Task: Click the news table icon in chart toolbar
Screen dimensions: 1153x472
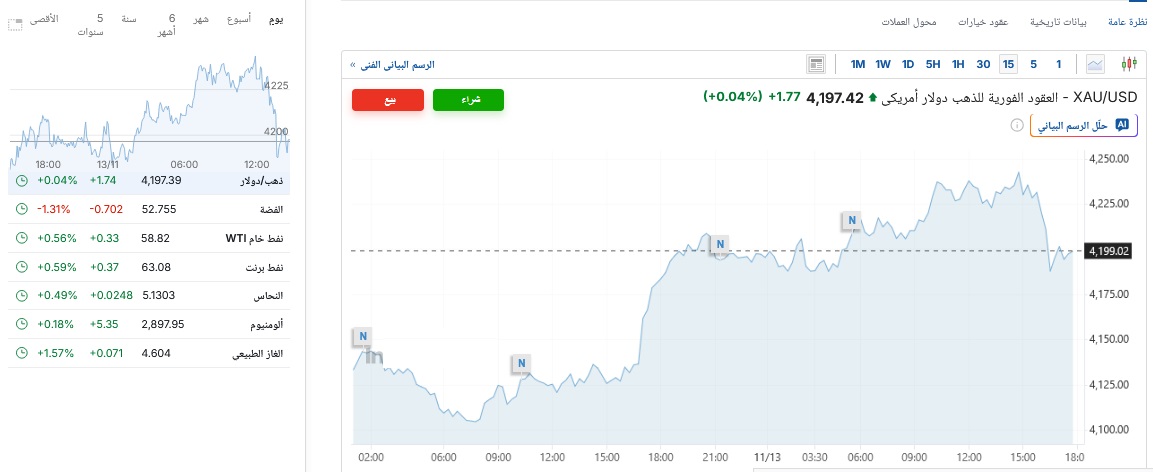Action: click(x=816, y=65)
